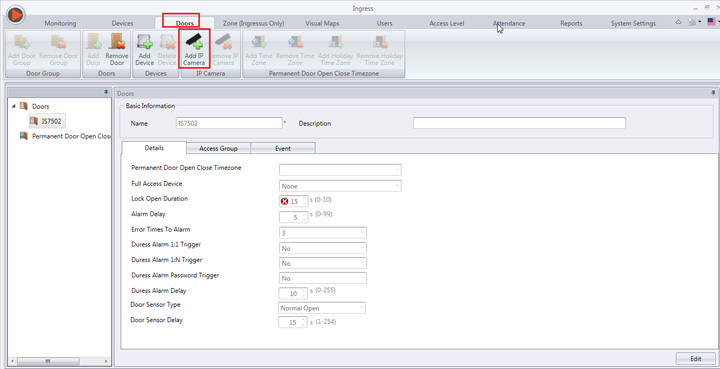Open the Monitoring tab

click(60, 23)
